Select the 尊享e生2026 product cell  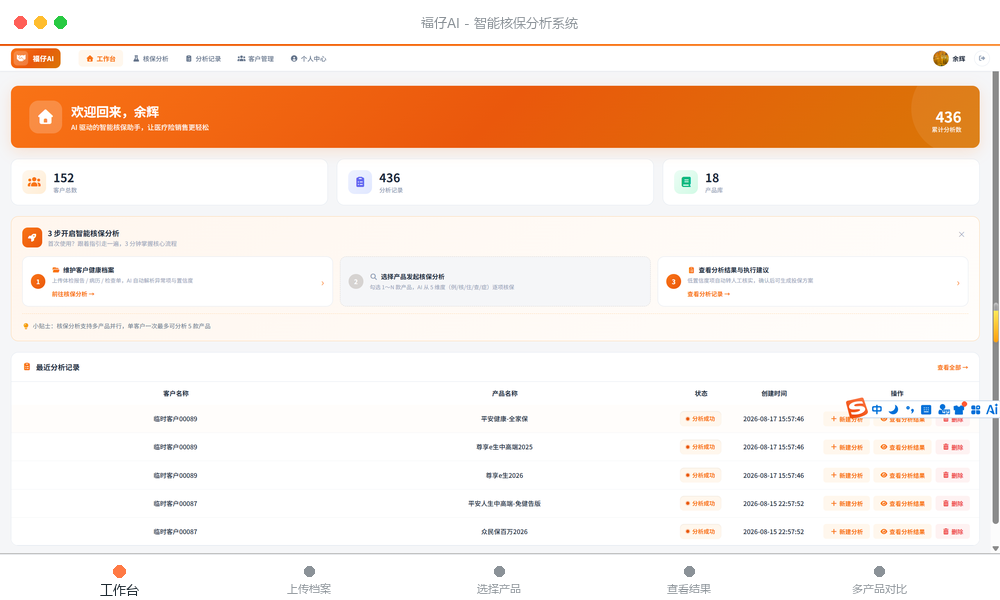504,475
